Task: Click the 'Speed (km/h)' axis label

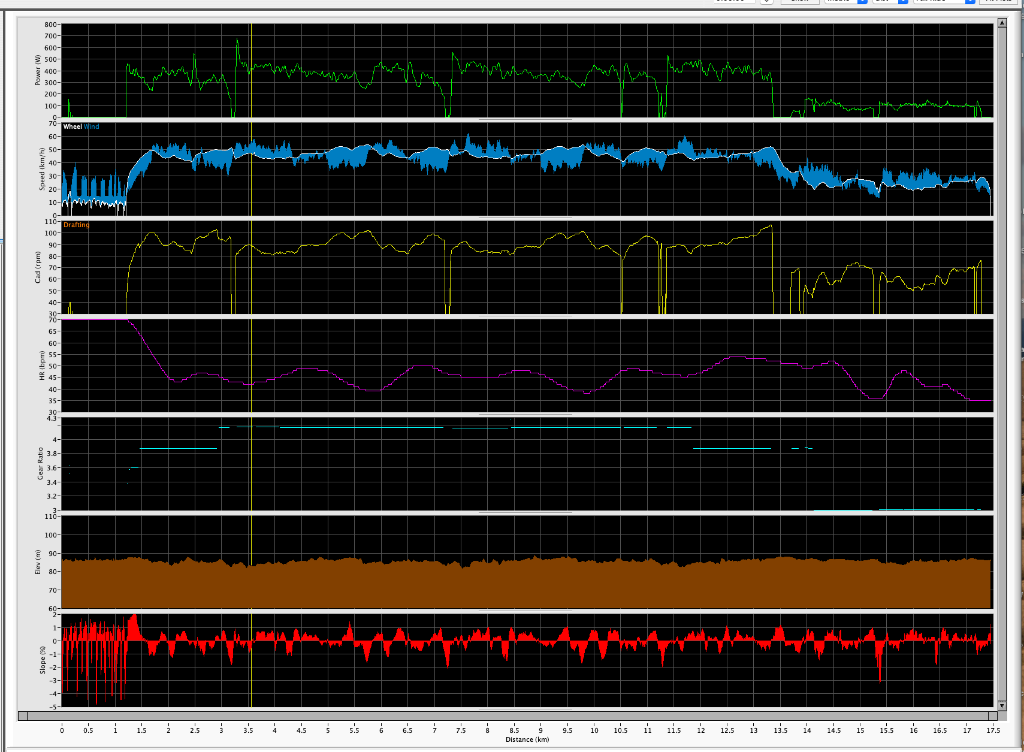Action: [x=42, y=169]
